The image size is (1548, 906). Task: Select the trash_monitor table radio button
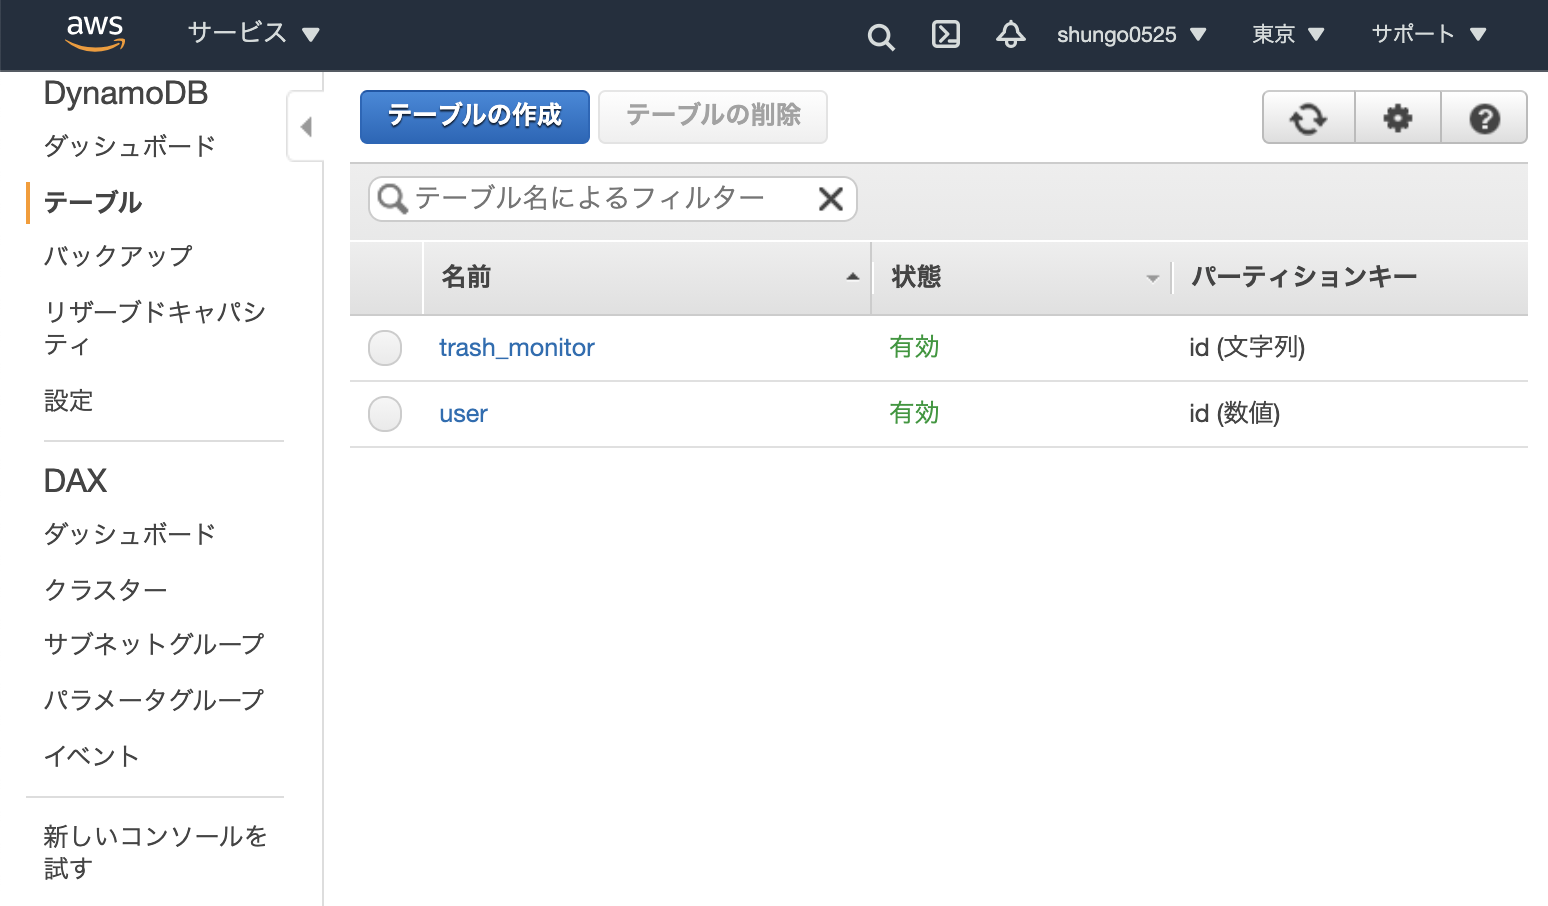[385, 348]
